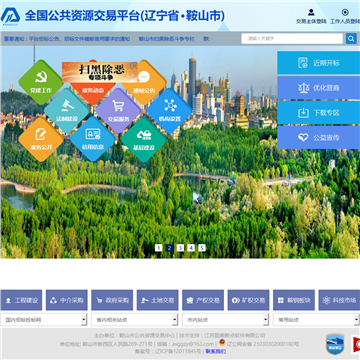
Task: Expand the 常用站点 dropdown
Action: (316, 320)
